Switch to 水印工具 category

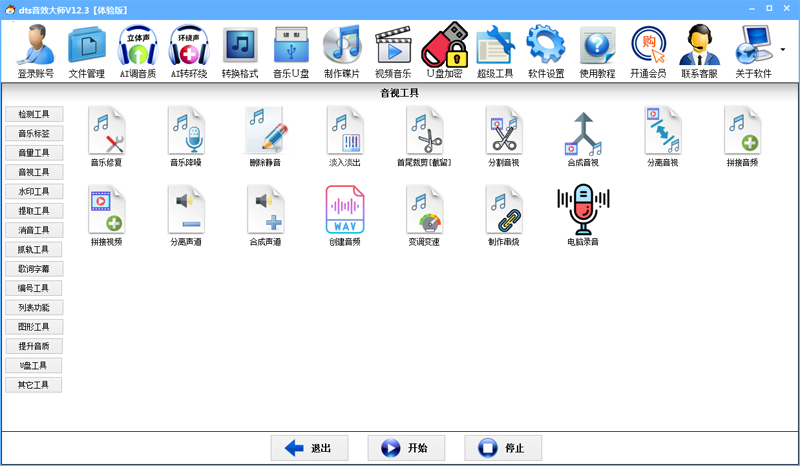[34, 191]
